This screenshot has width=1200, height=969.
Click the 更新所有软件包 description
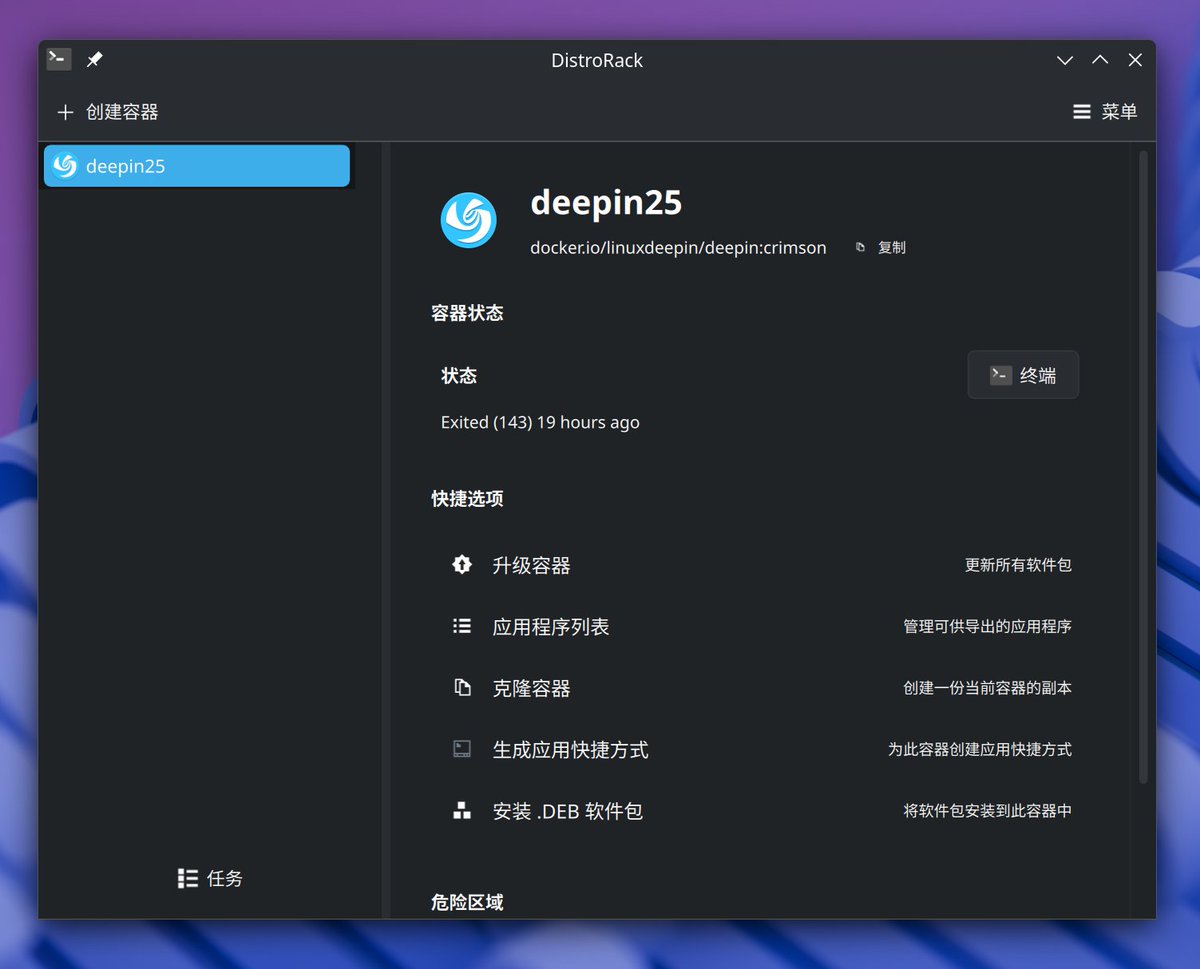point(1018,565)
